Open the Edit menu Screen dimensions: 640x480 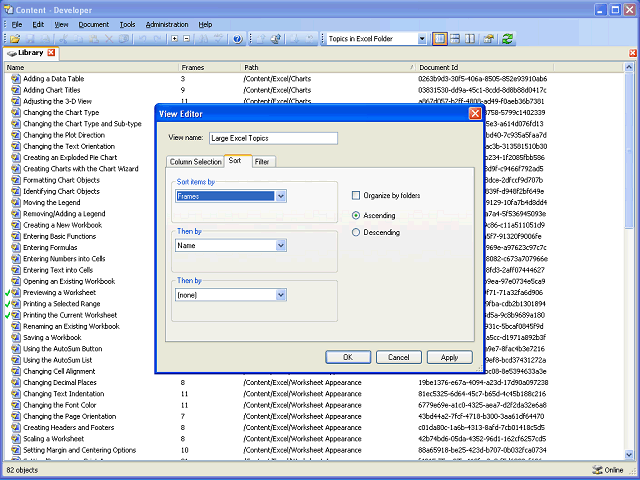point(38,24)
